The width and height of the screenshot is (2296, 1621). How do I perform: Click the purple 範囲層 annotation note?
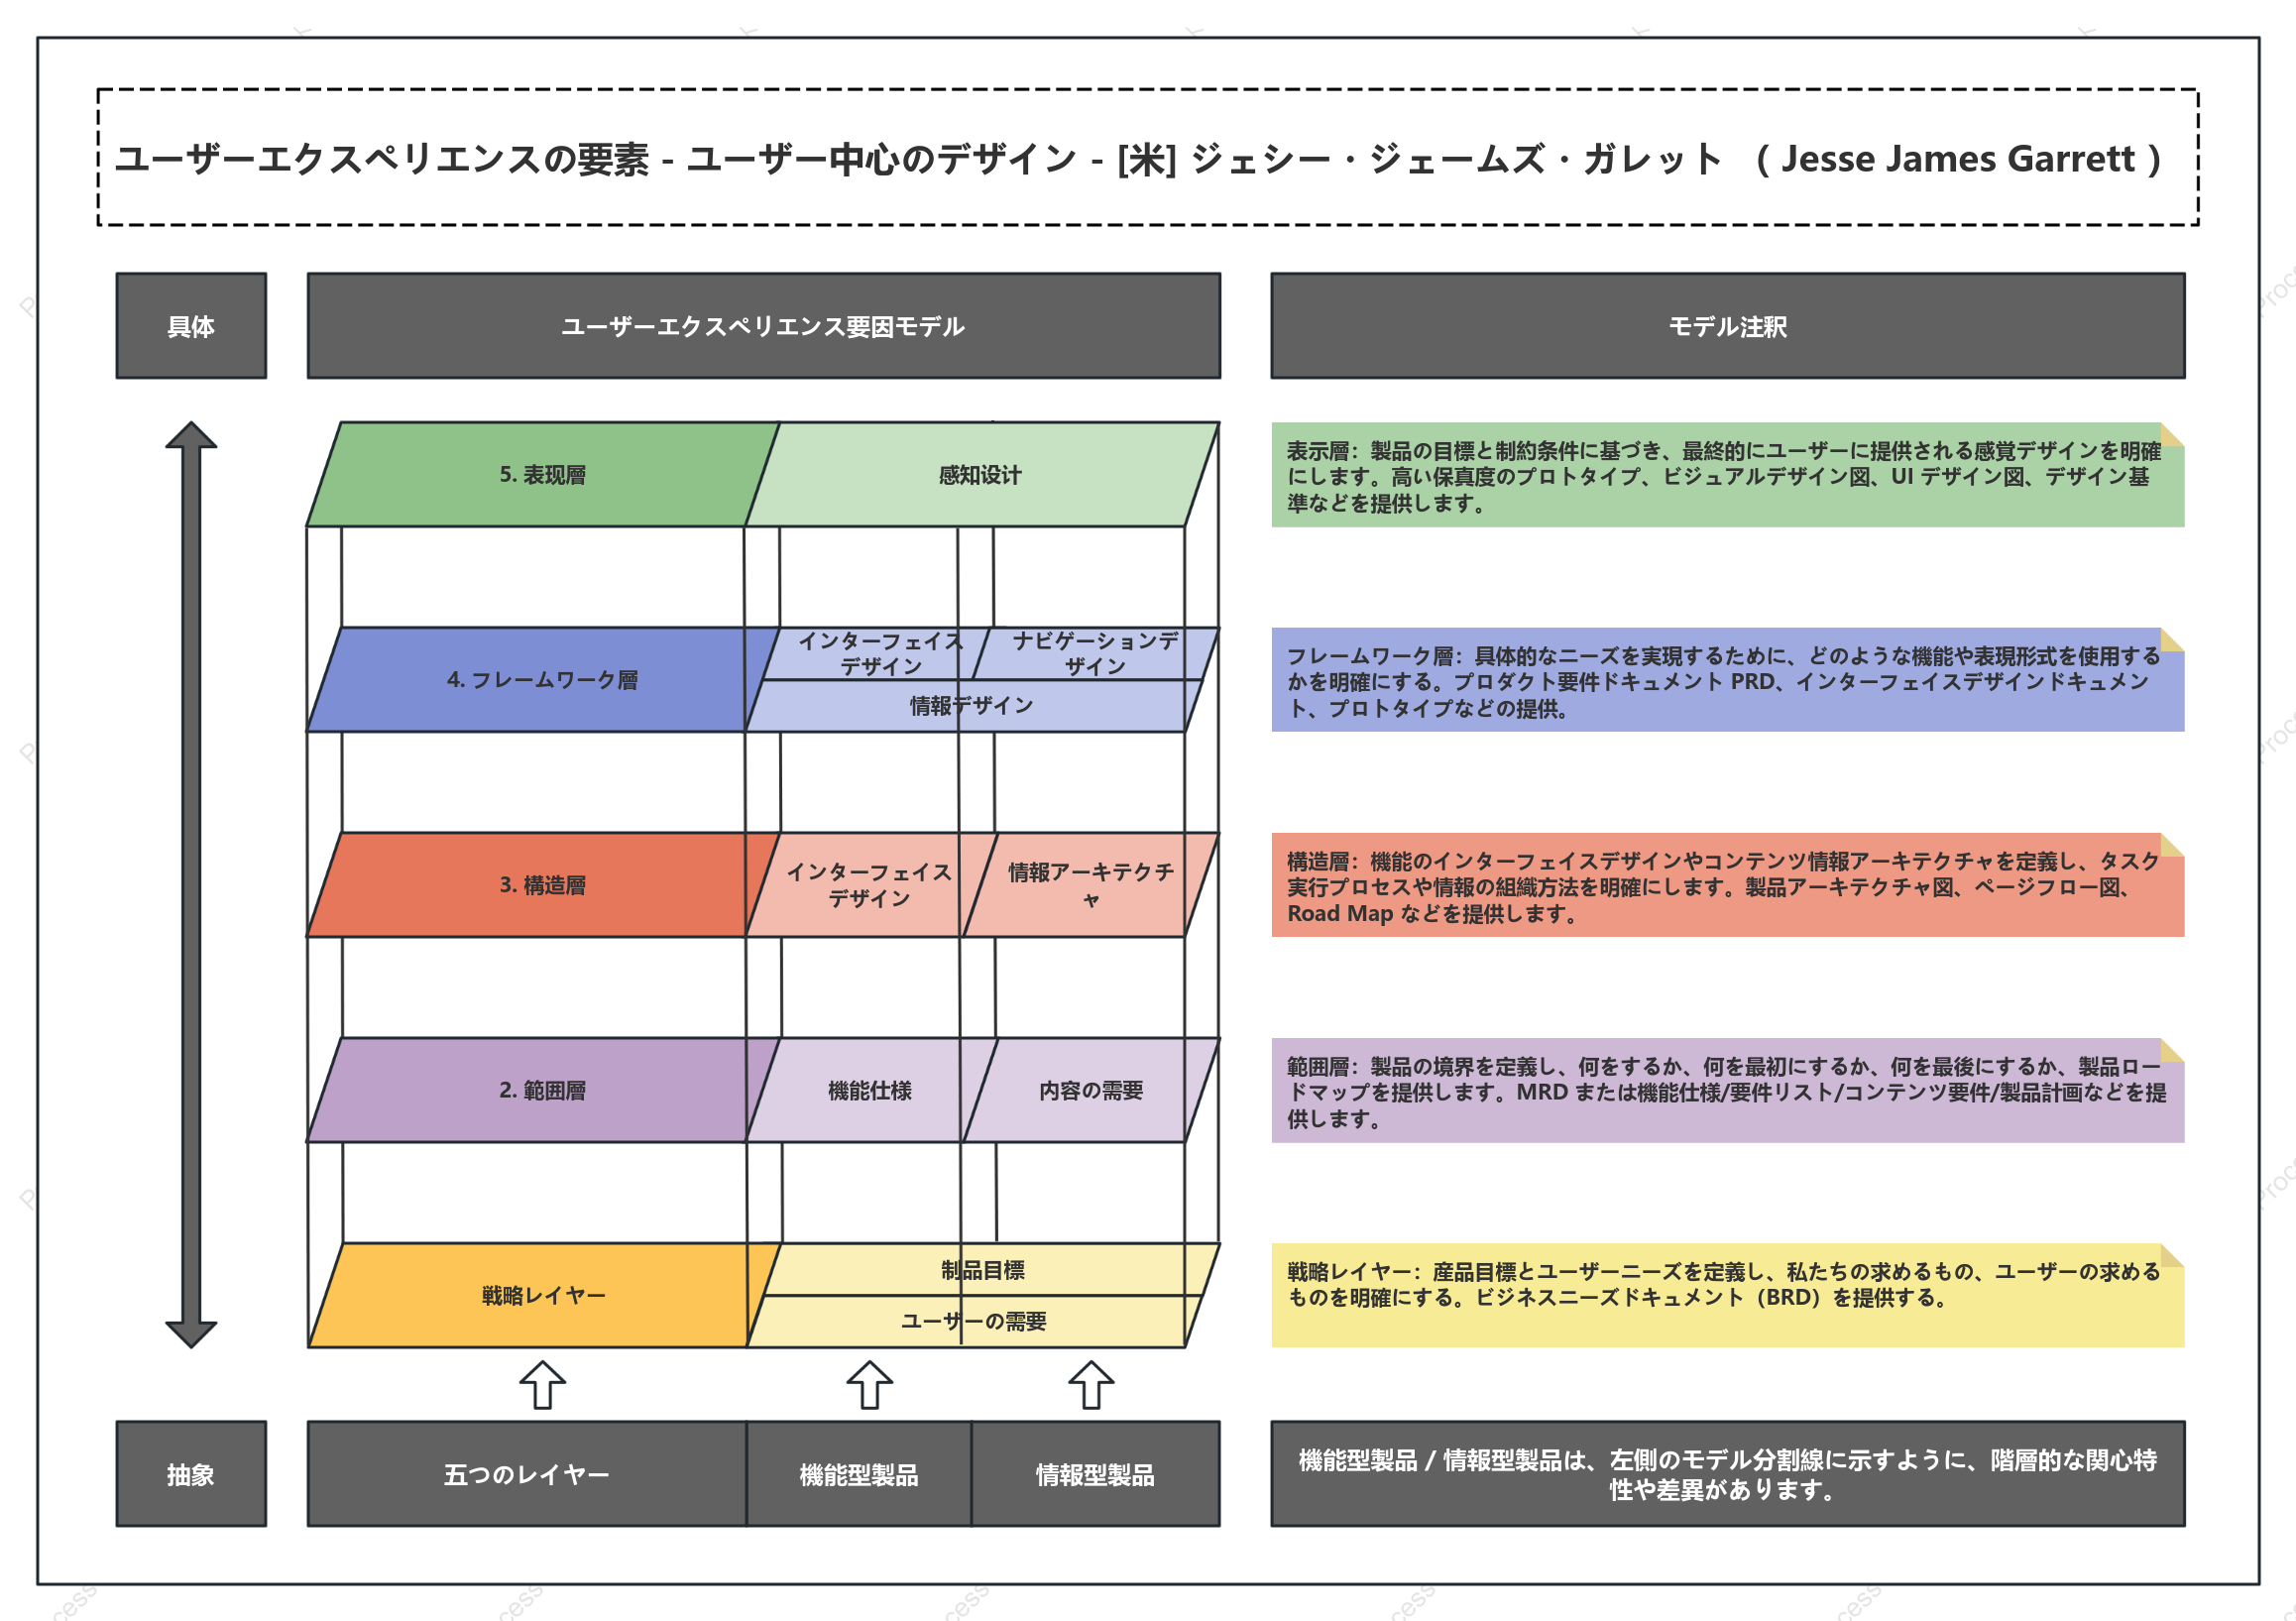(1728, 1090)
